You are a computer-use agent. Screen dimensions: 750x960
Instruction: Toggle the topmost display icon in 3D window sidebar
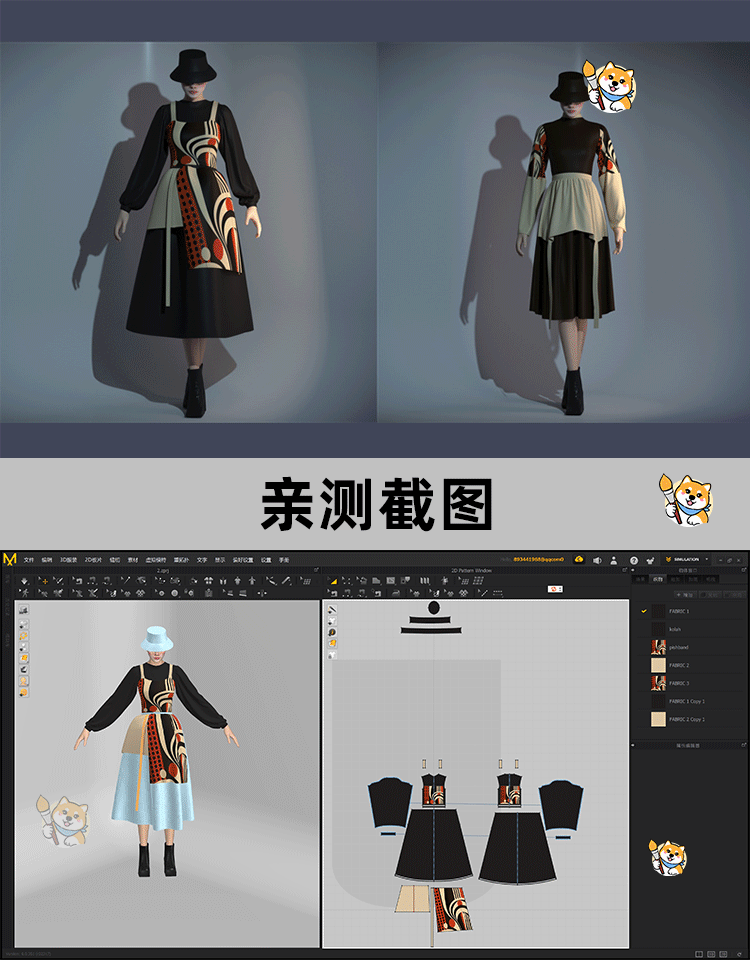tap(23, 610)
